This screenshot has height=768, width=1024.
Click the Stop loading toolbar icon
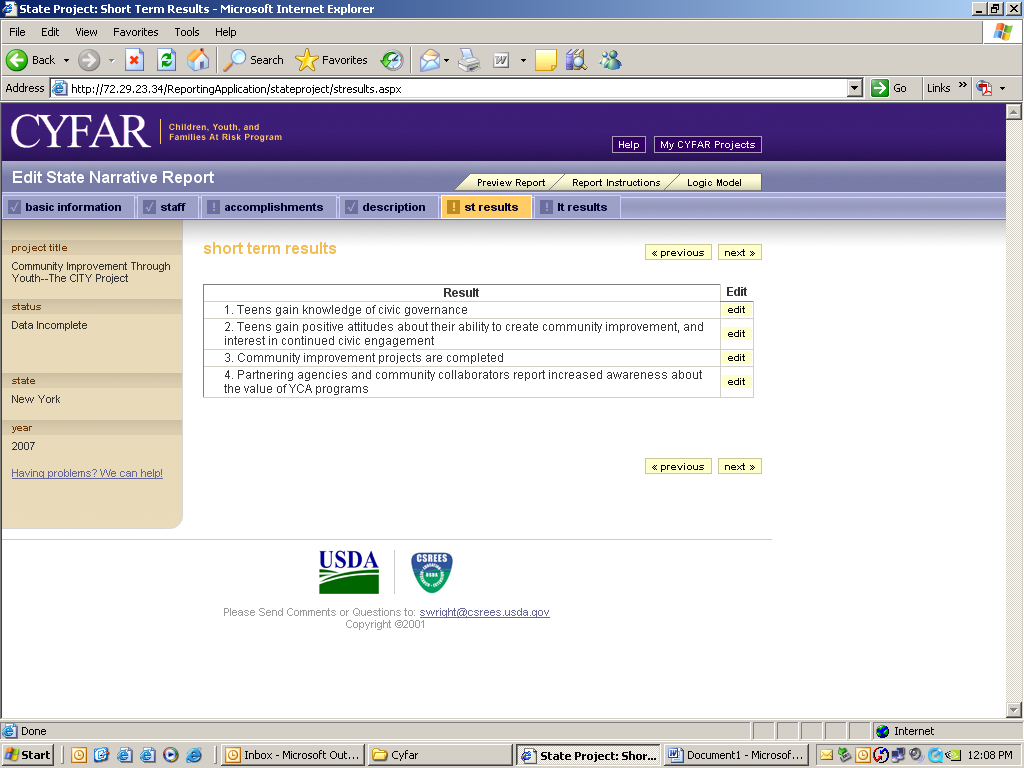(x=134, y=60)
